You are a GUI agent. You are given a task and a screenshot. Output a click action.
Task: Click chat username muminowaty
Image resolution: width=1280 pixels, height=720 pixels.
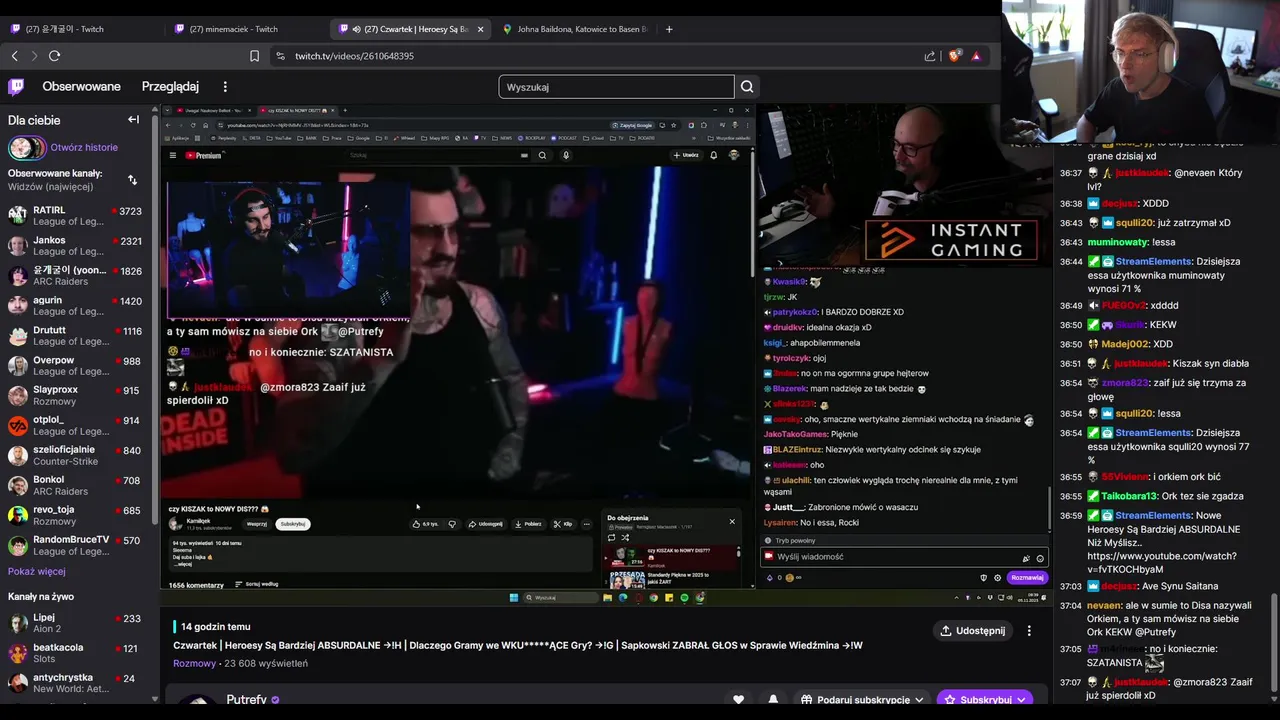[x=1118, y=242]
